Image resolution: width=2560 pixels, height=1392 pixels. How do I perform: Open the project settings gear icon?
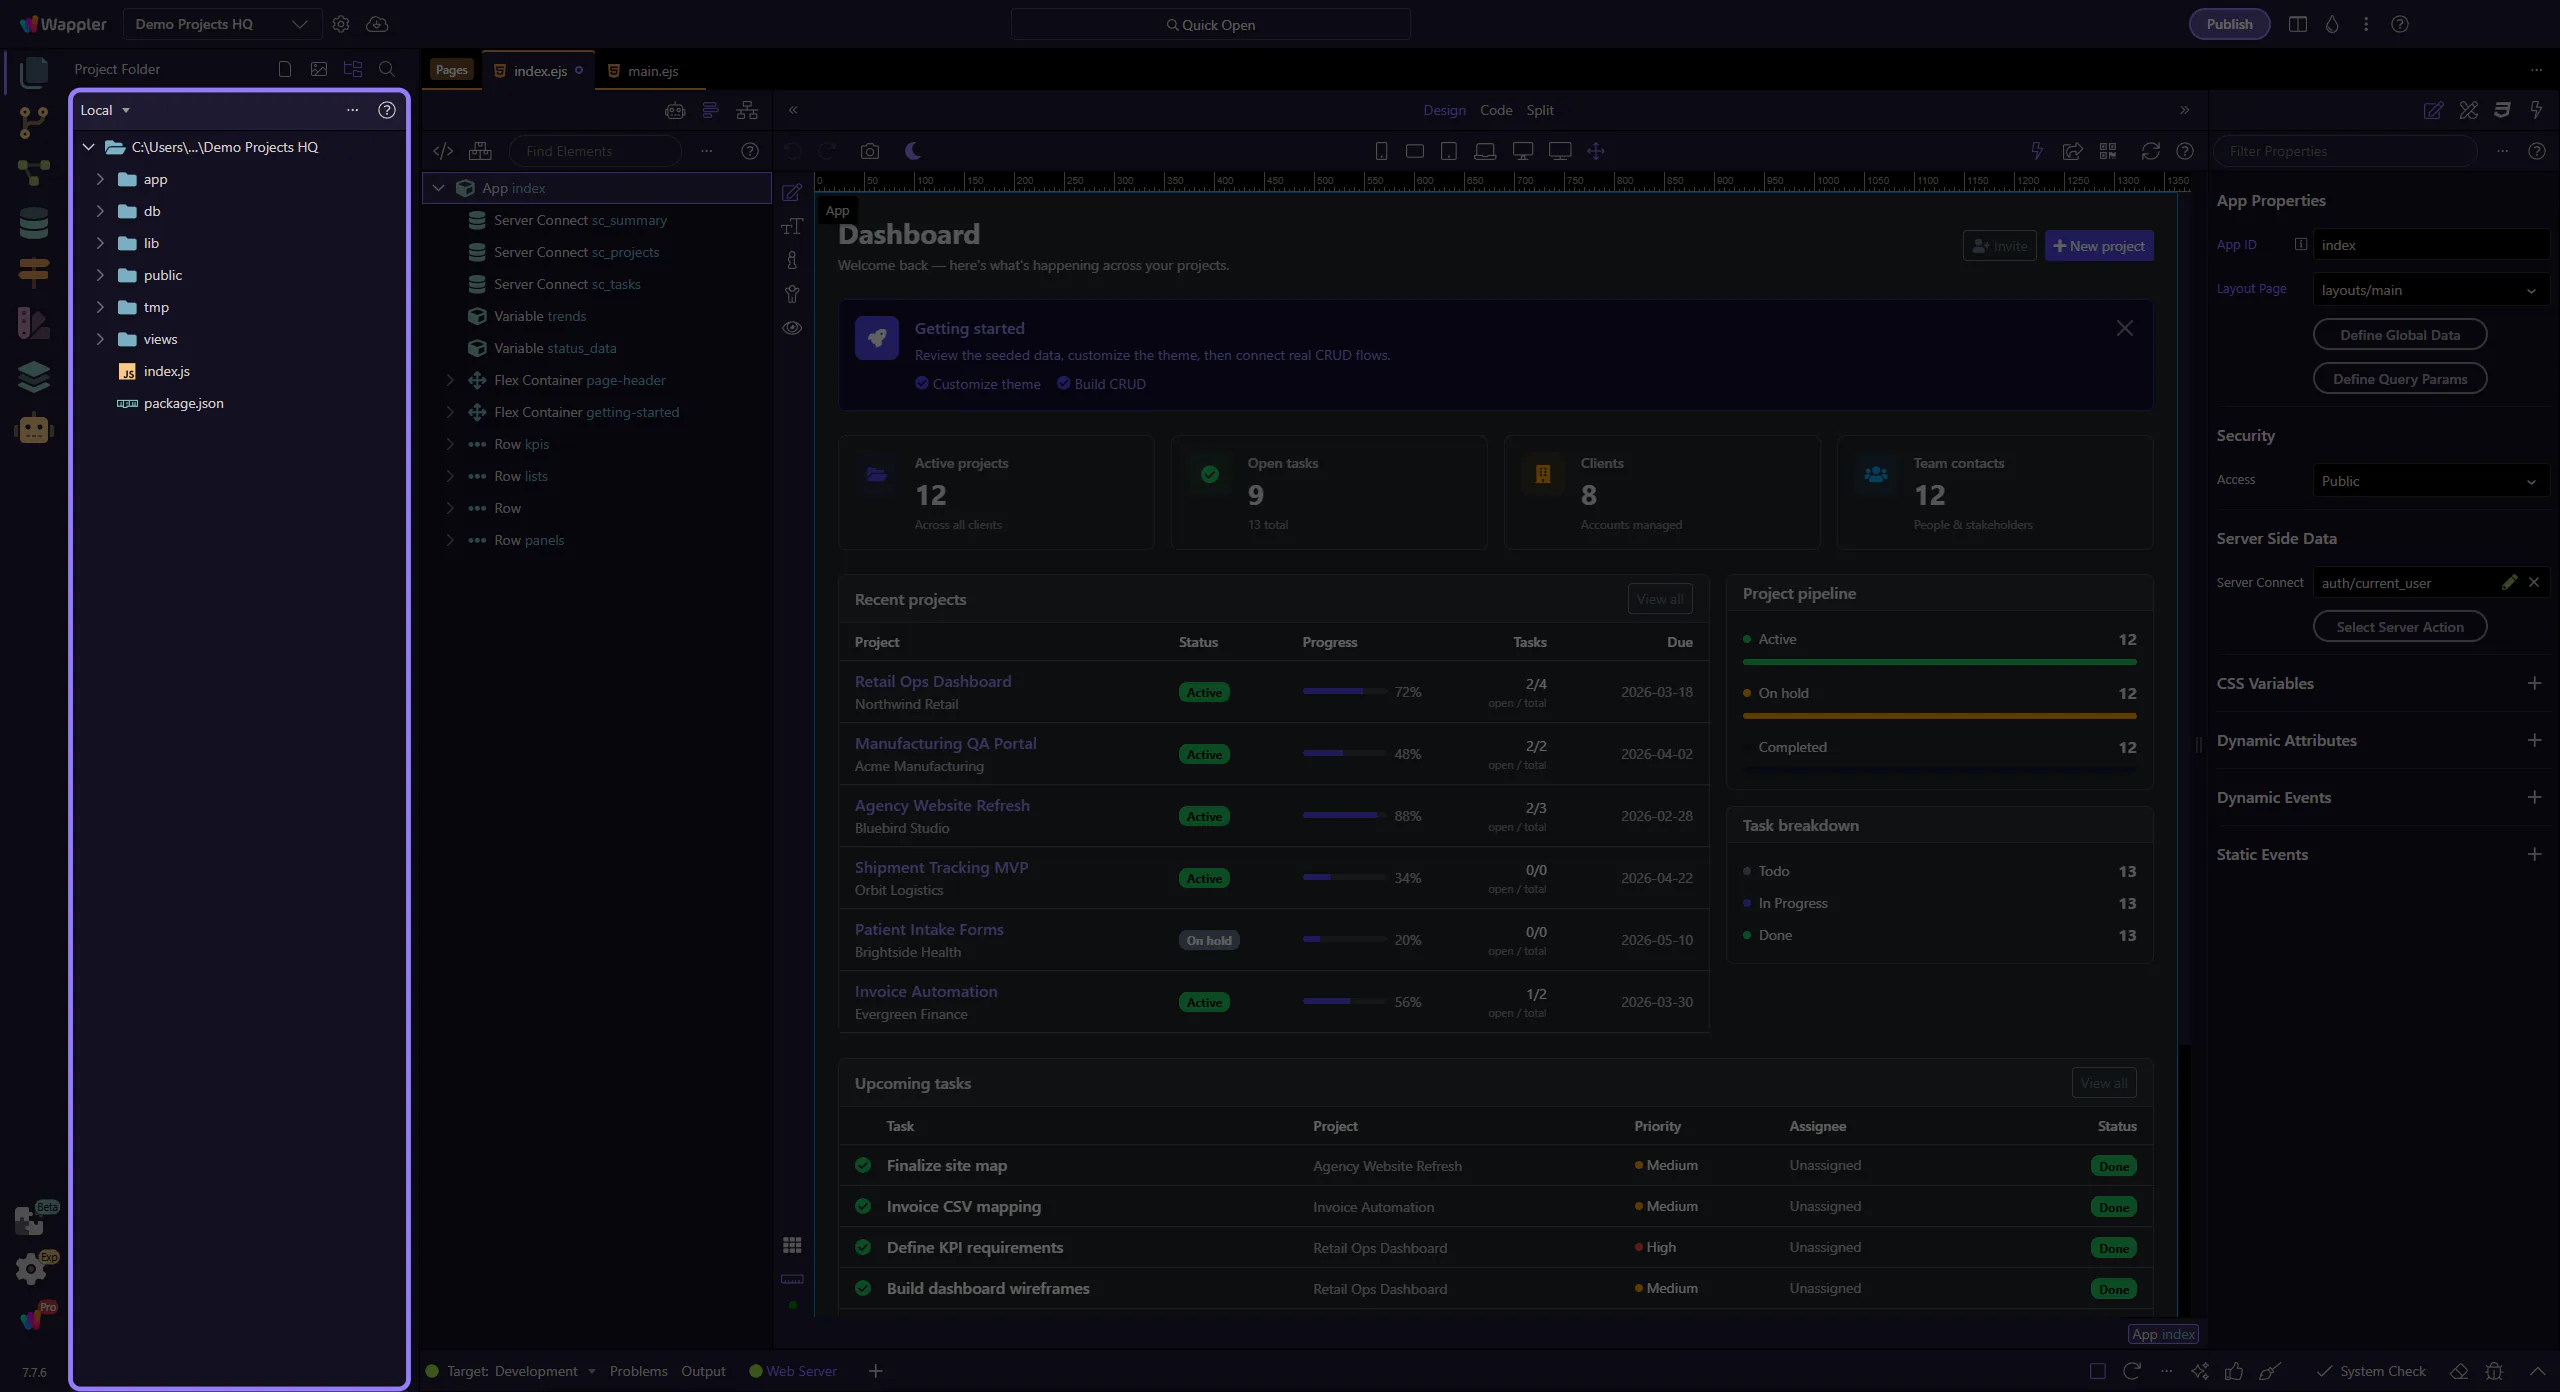point(341,24)
